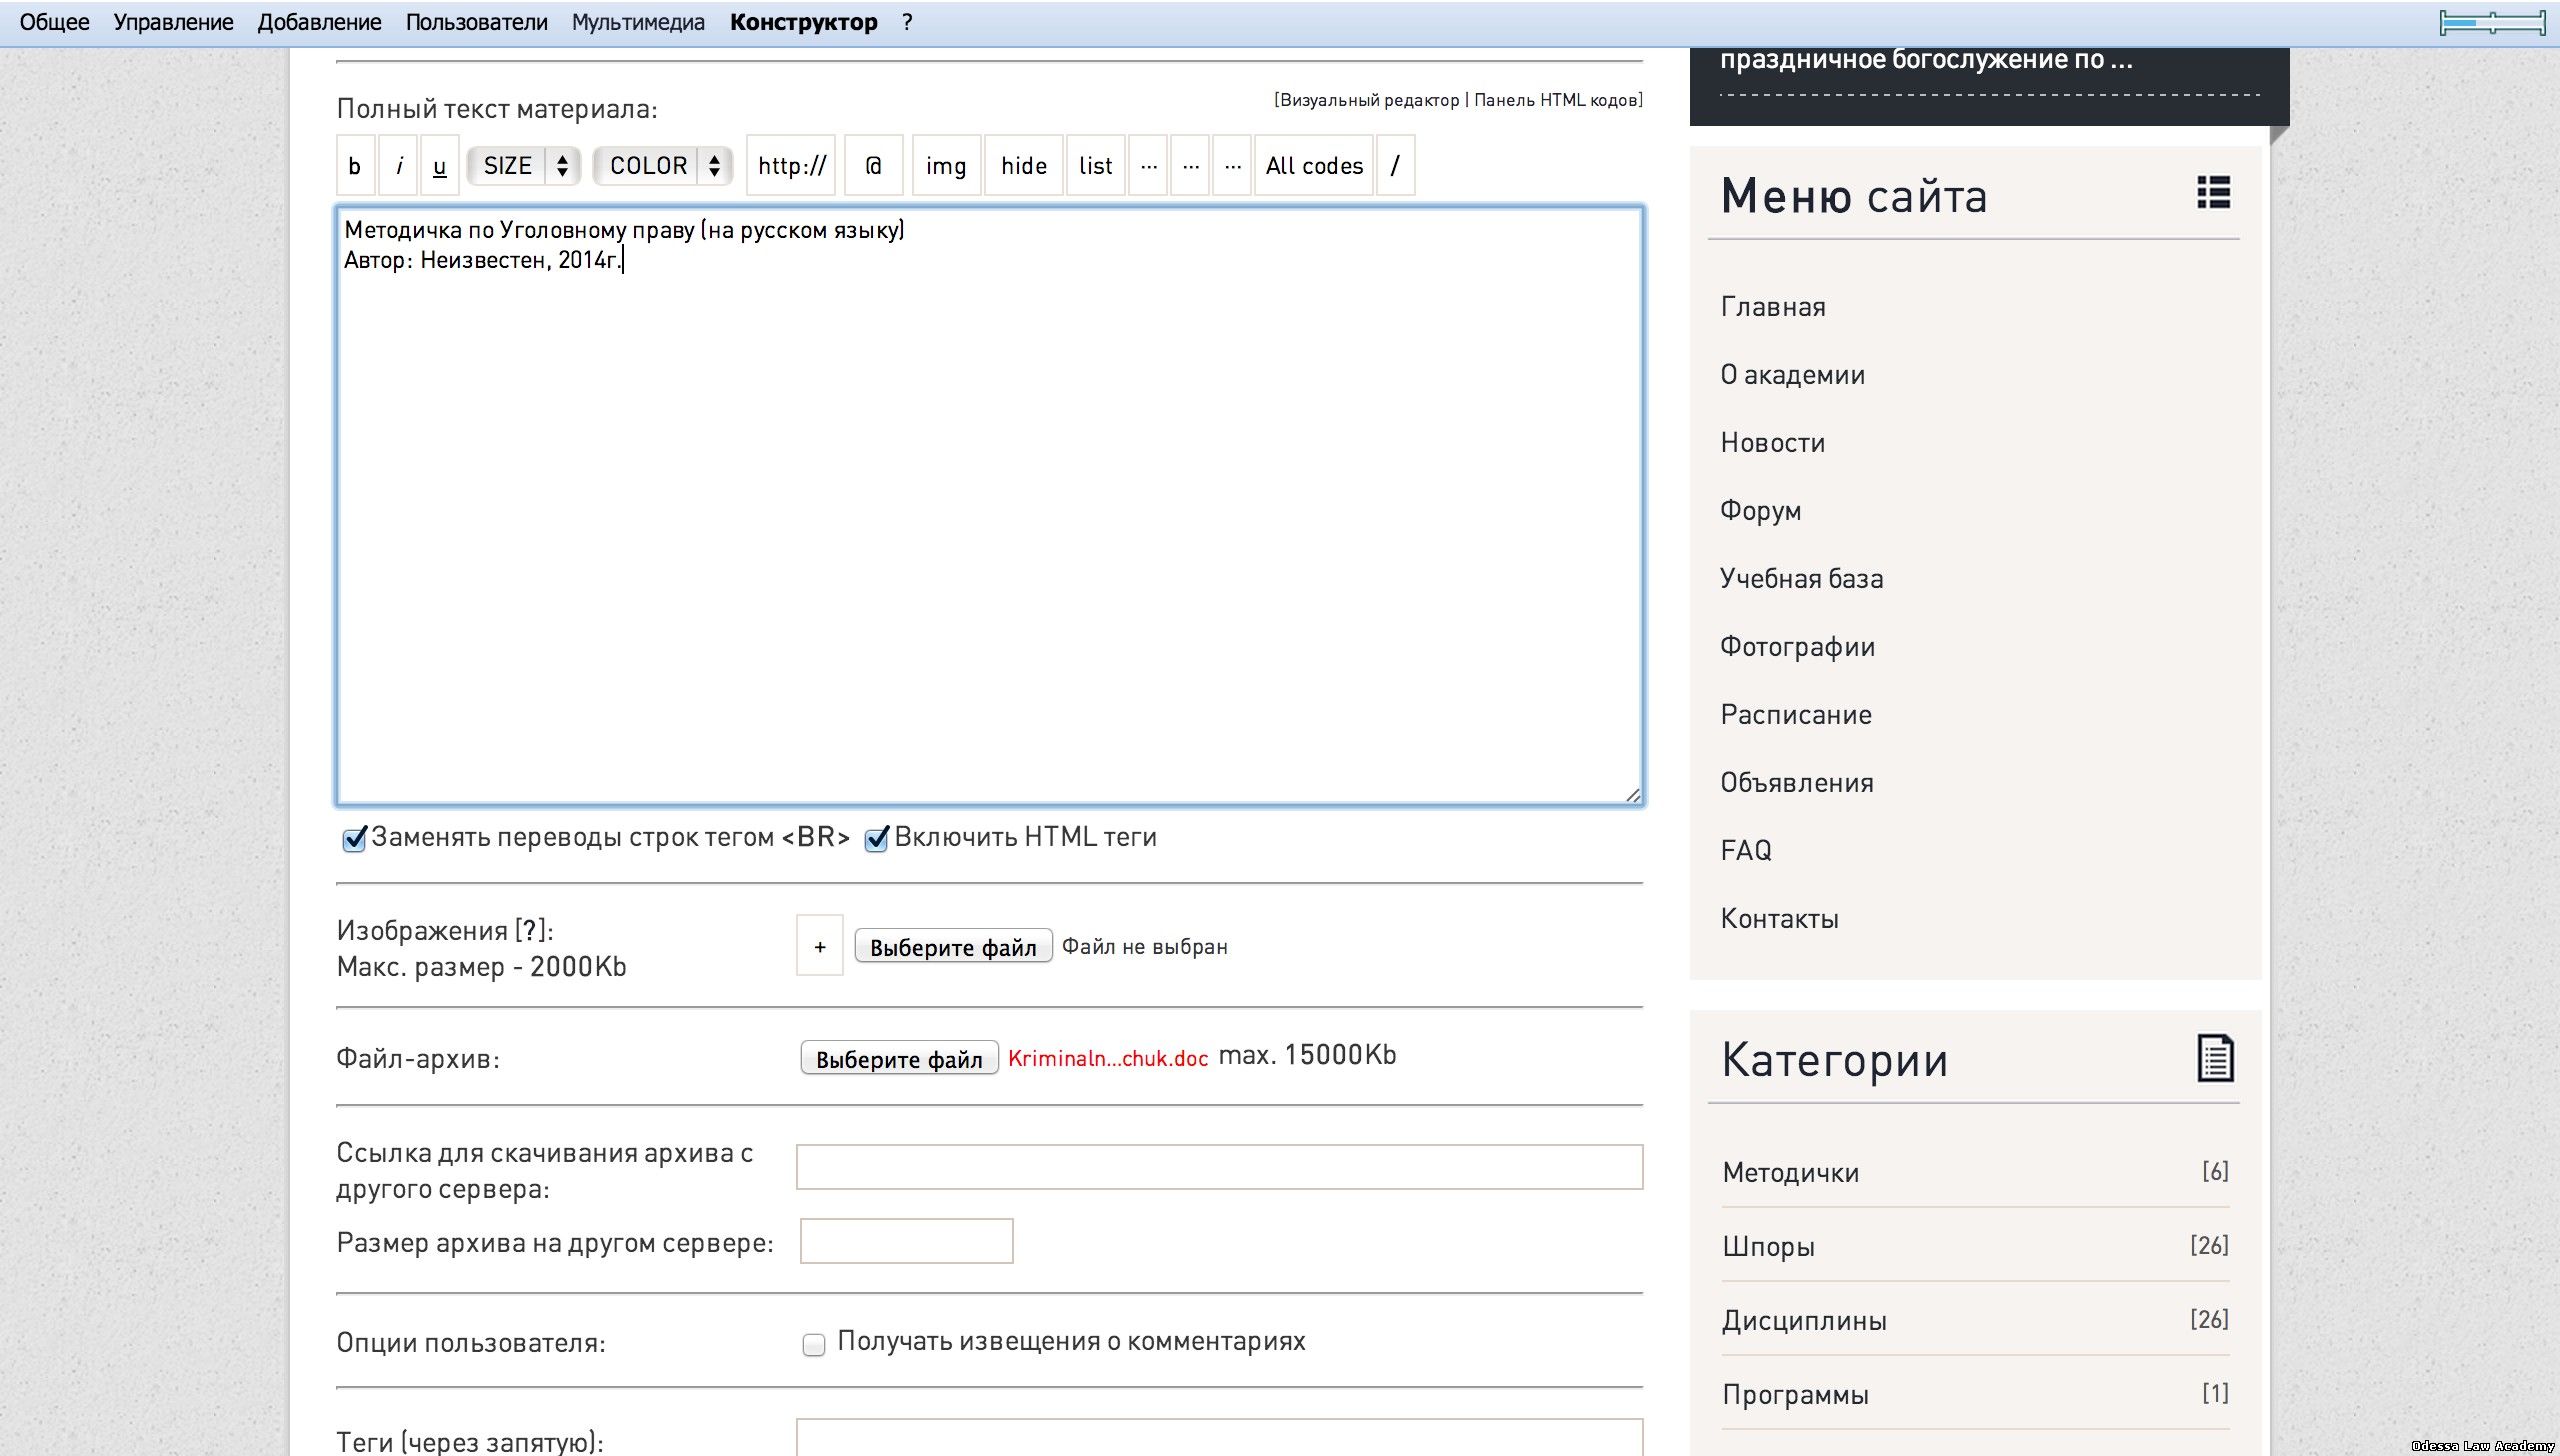Switch to Визуальный редактор
2560x1456 pixels.
pos(1370,100)
